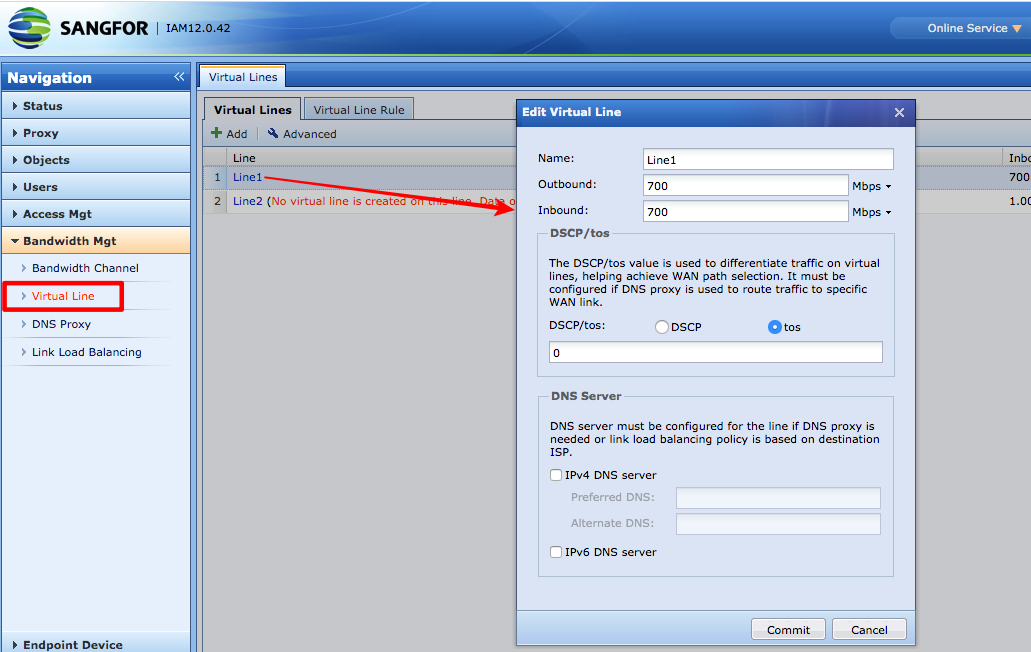Image resolution: width=1031 pixels, height=652 pixels.
Task: Open the Outbound Mbps unit dropdown
Action: [872, 186]
